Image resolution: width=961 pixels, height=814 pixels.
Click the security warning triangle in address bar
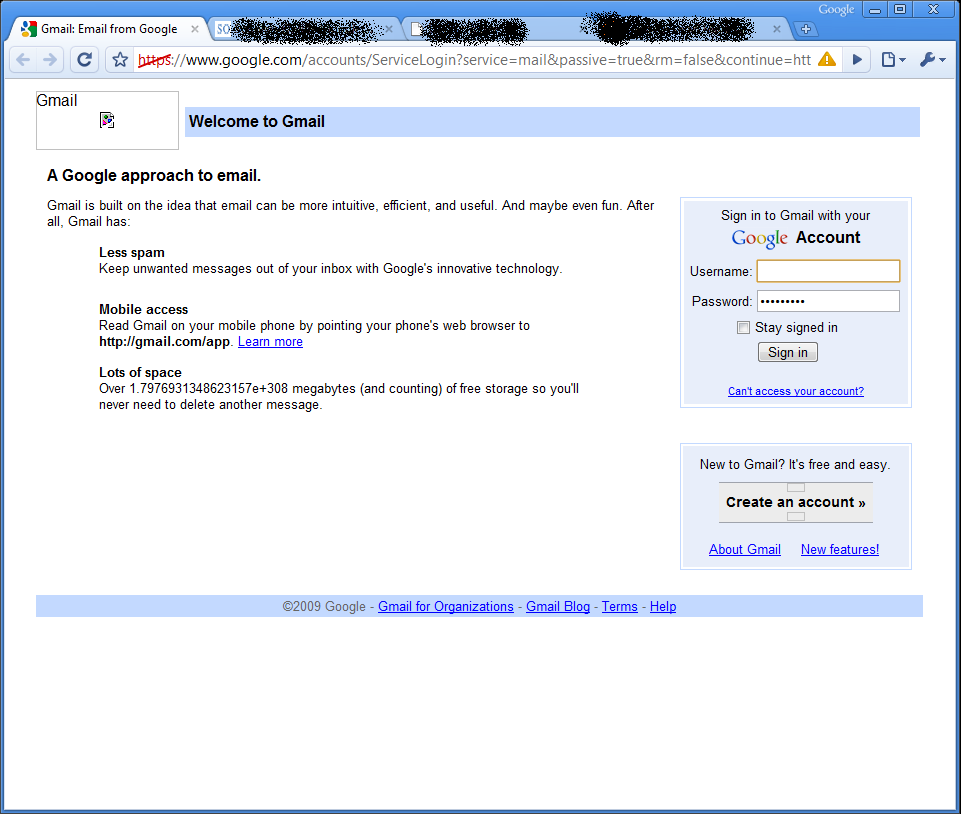pos(827,59)
